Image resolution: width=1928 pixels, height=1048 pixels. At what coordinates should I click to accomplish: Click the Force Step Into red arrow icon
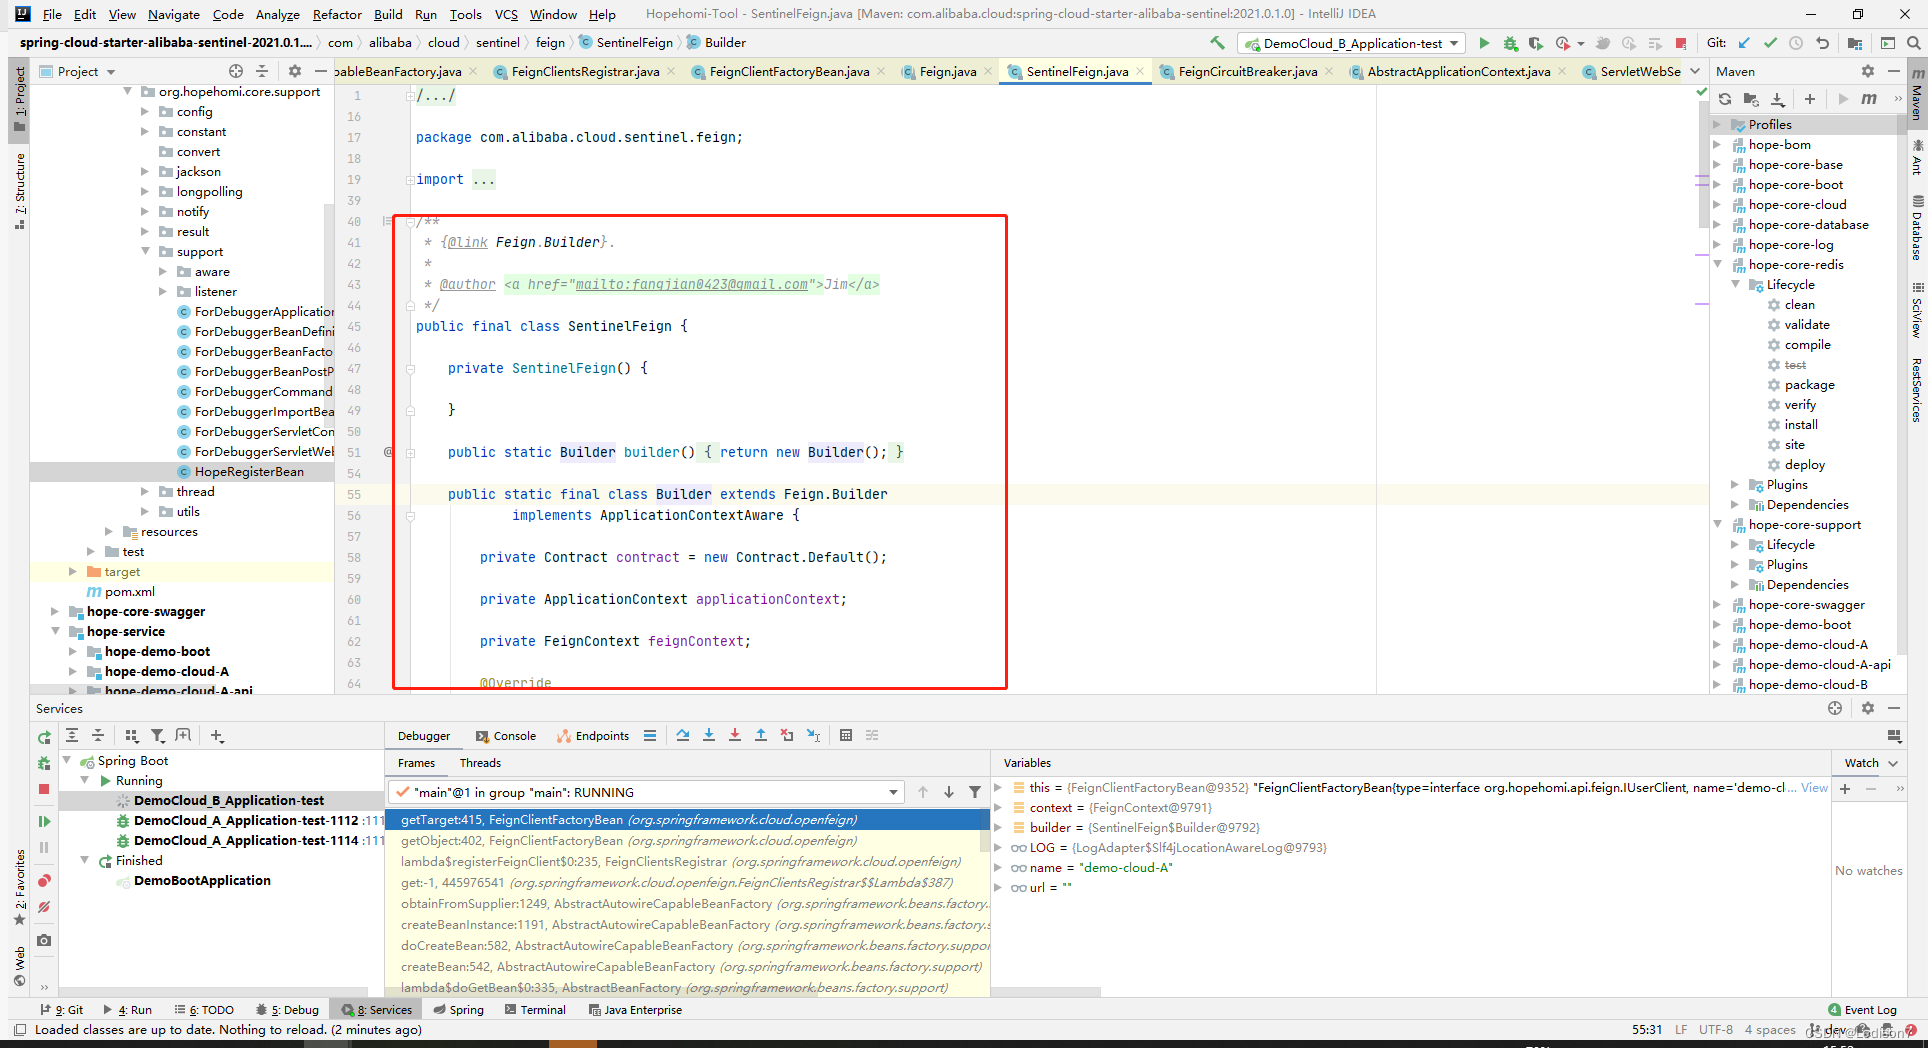pos(735,735)
